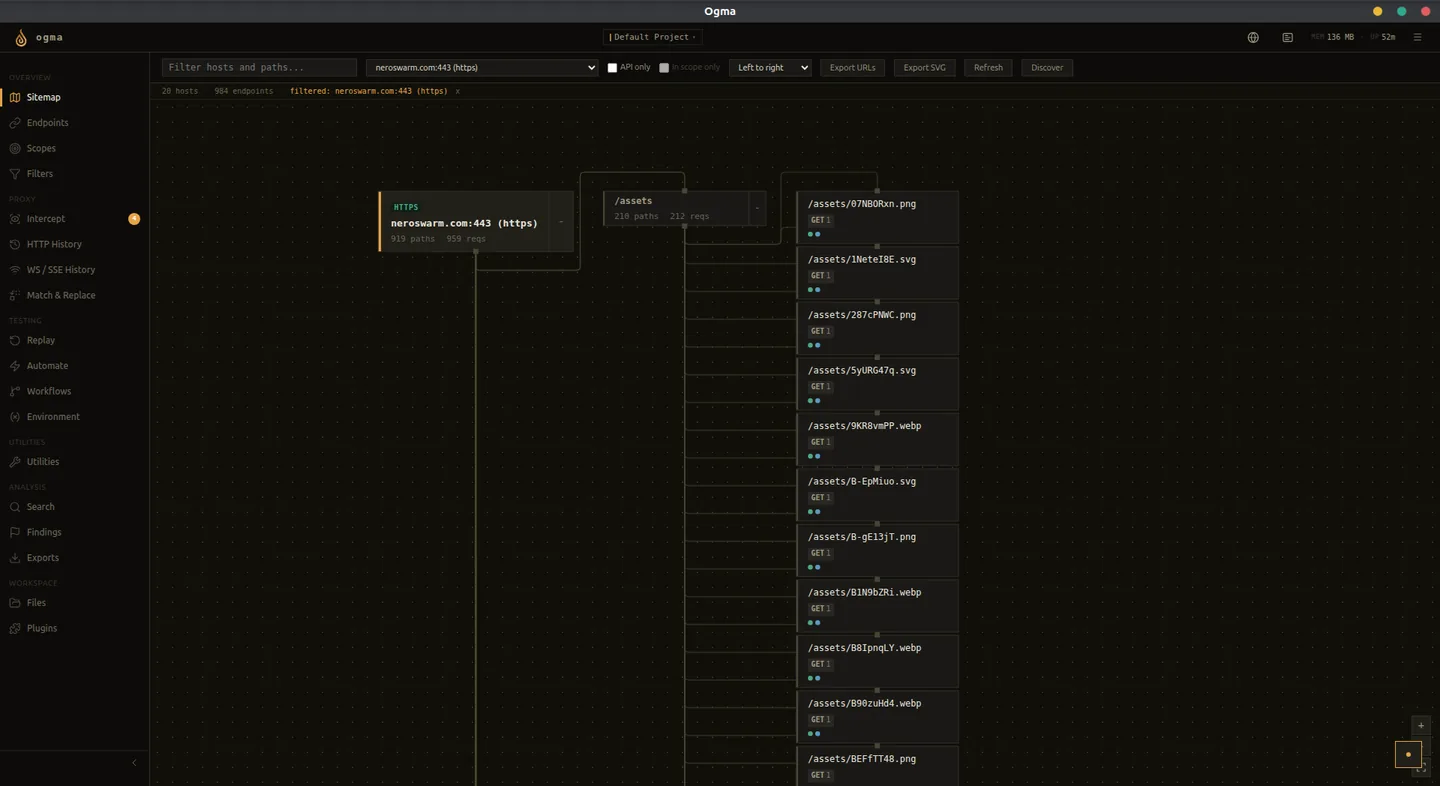Image resolution: width=1440 pixels, height=786 pixels.
Task: Click the Replay circular arrow icon
Action: 15,340
